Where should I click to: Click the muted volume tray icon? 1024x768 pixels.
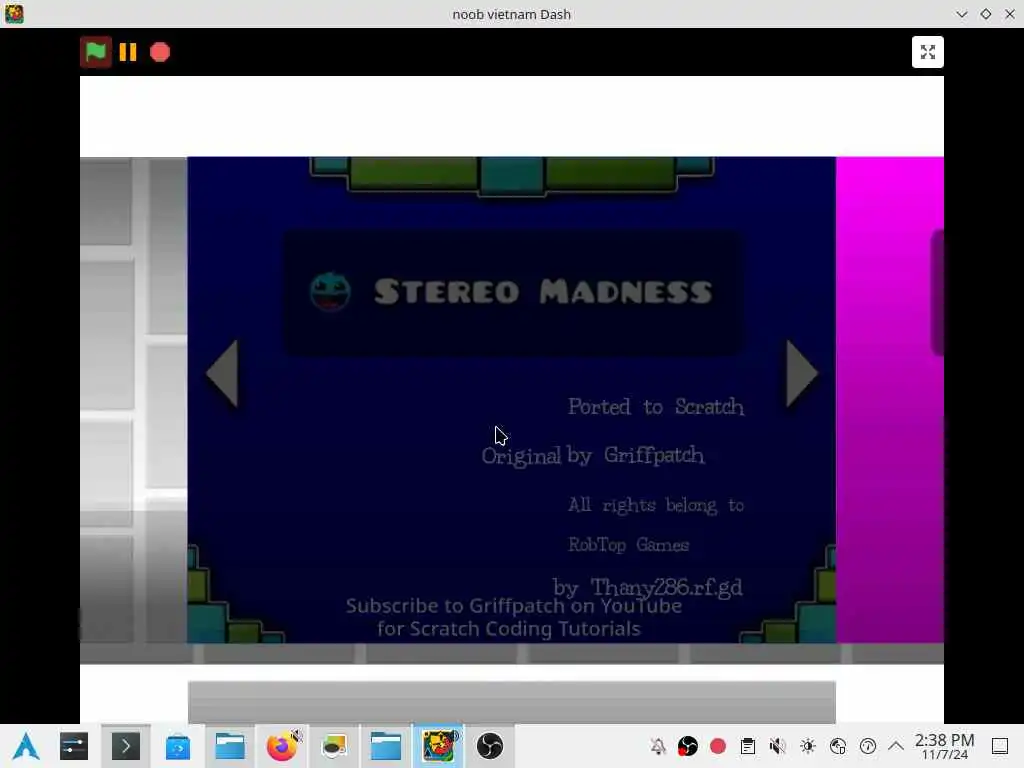tap(778, 746)
